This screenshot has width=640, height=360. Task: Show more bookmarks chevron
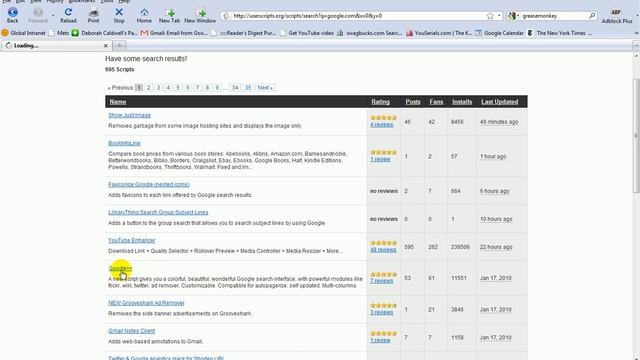636,33
